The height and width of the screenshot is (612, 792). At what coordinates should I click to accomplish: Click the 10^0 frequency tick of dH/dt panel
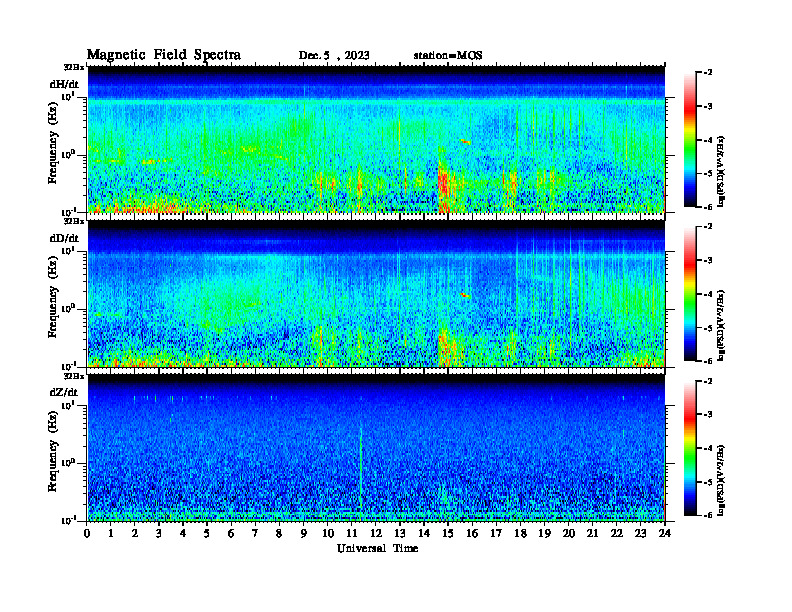point(69,155)
